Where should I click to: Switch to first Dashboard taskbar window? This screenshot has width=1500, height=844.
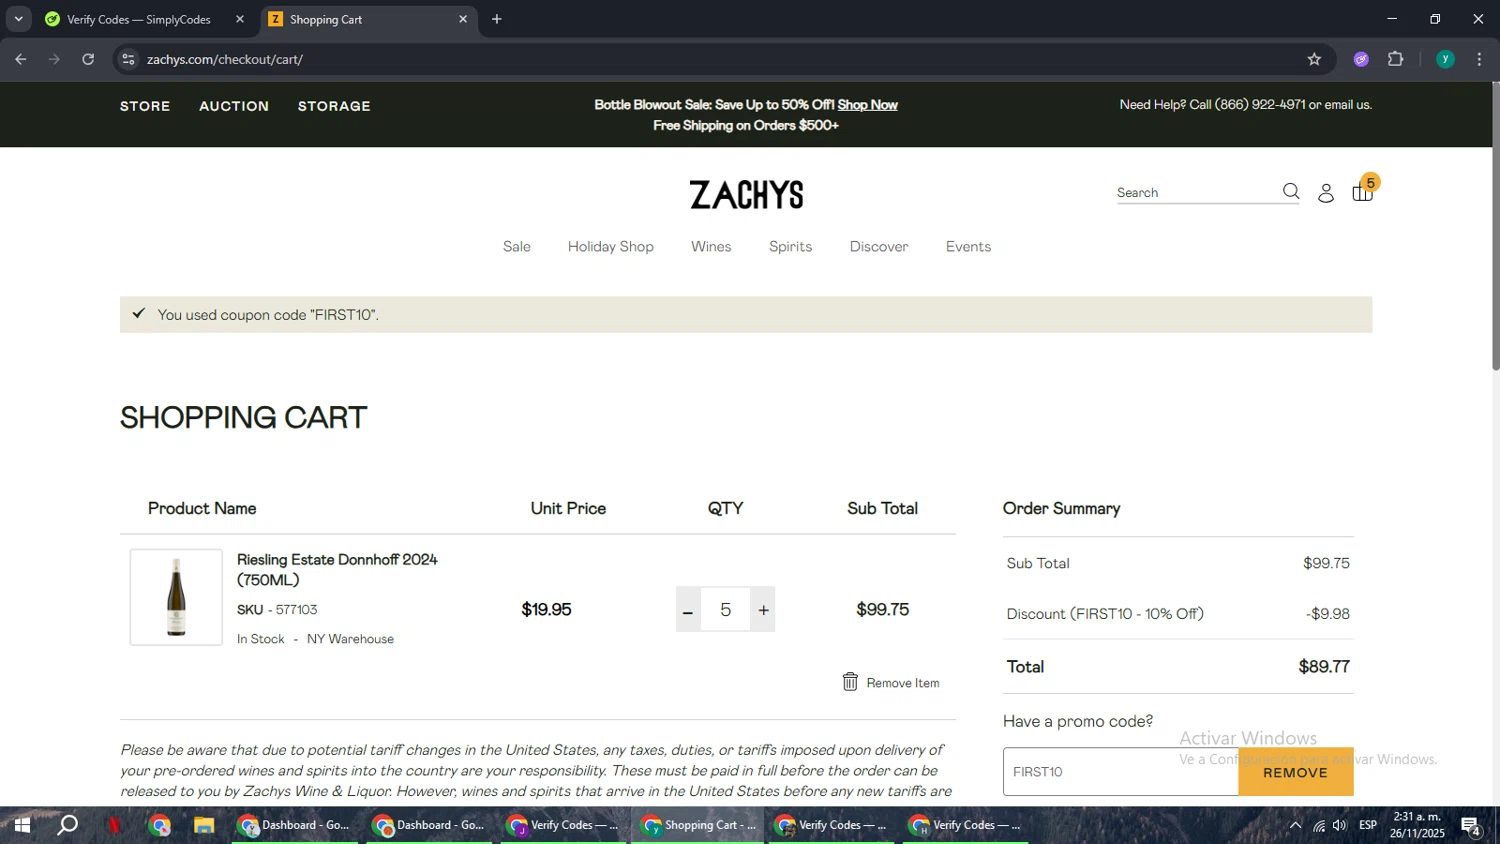coord(295,826)
